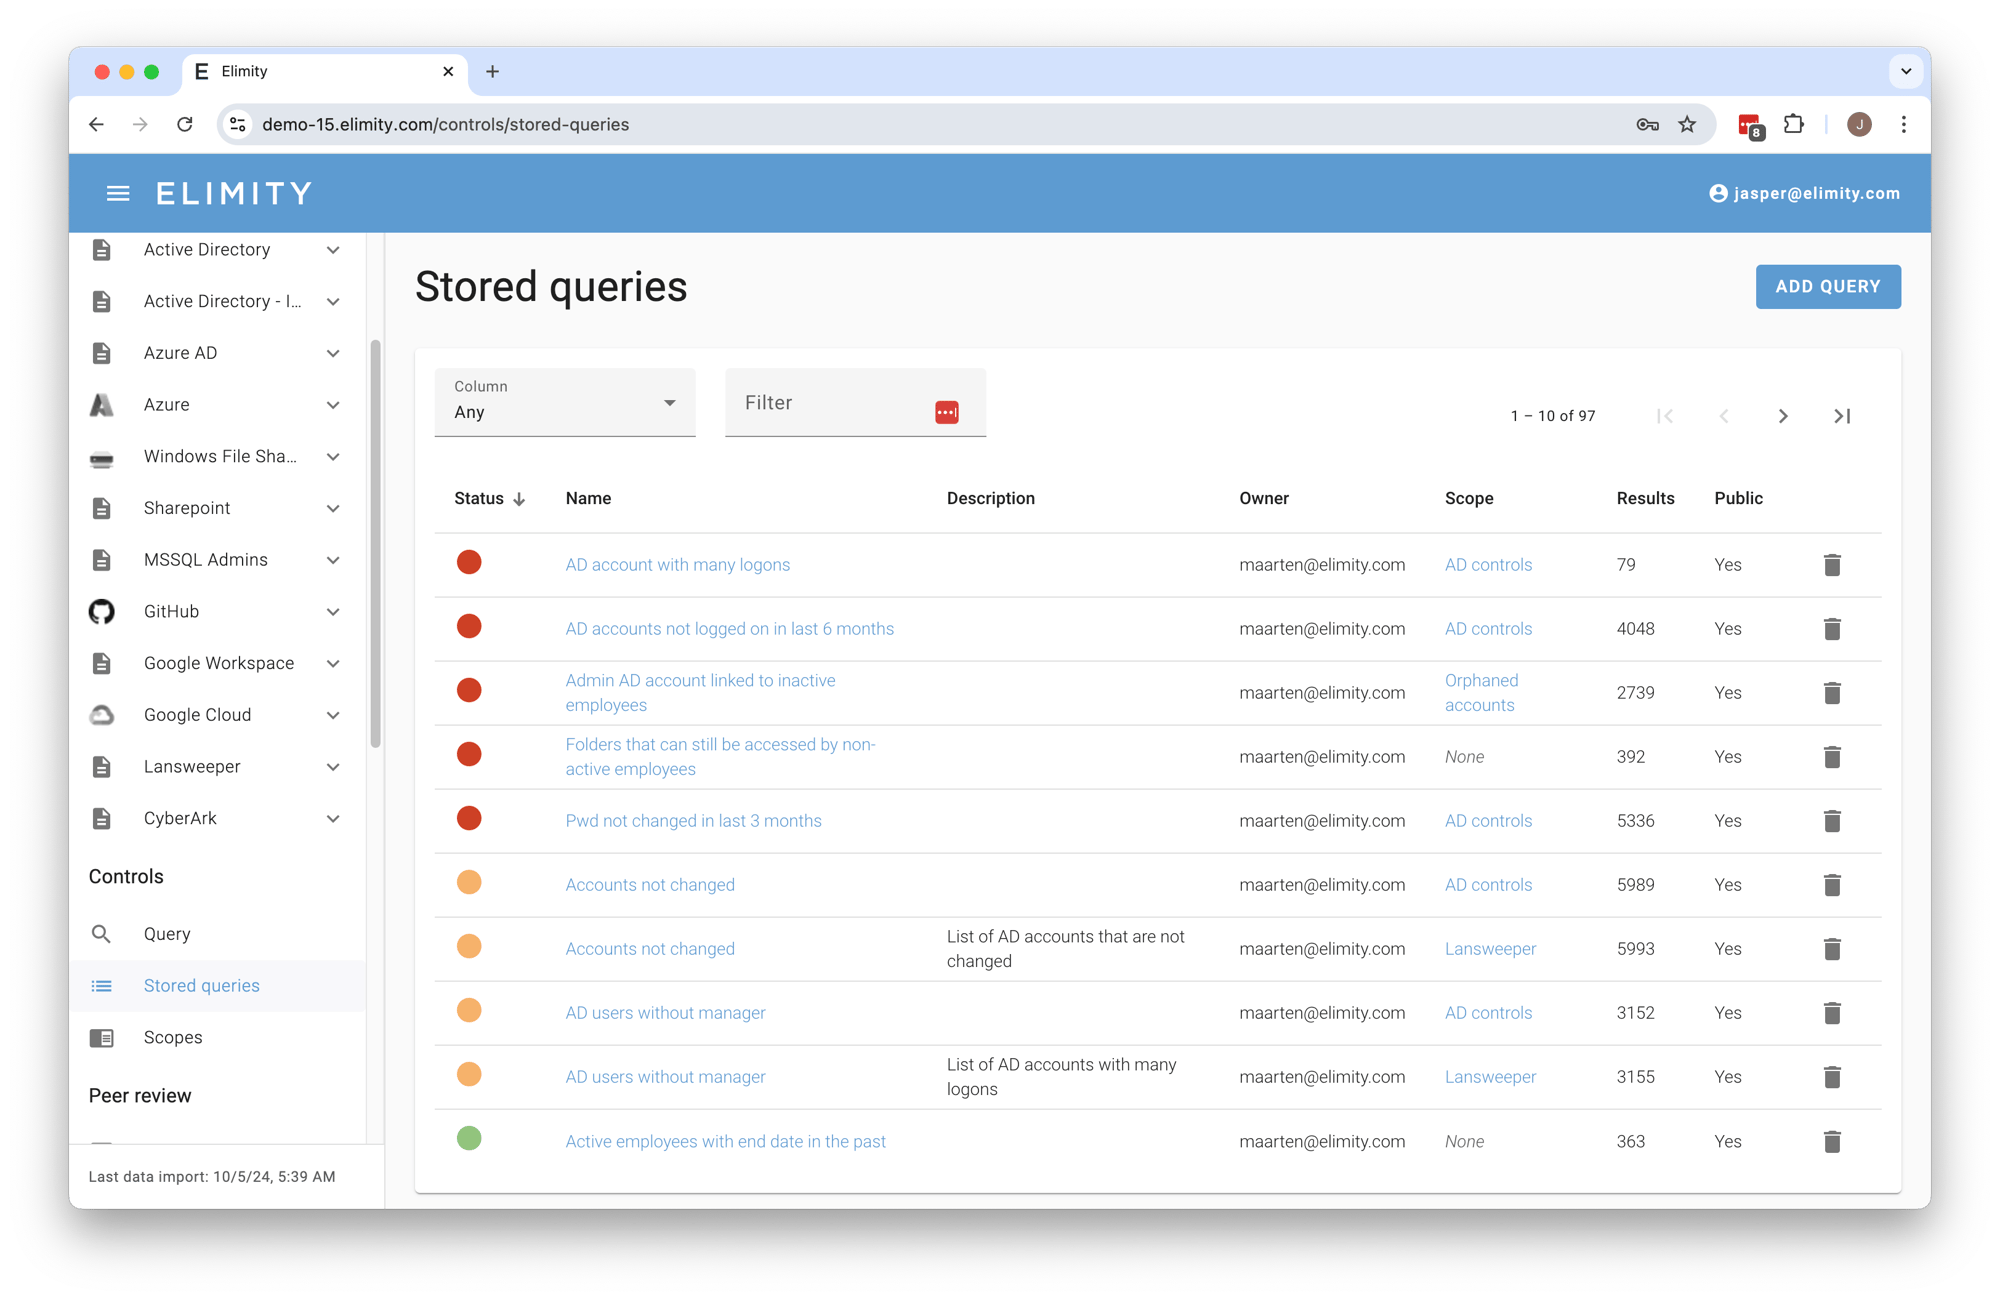Viewport: 2000px width, 1300px height.
Task: Open the Scopes section in sidebar
Action: [172, 1037]
